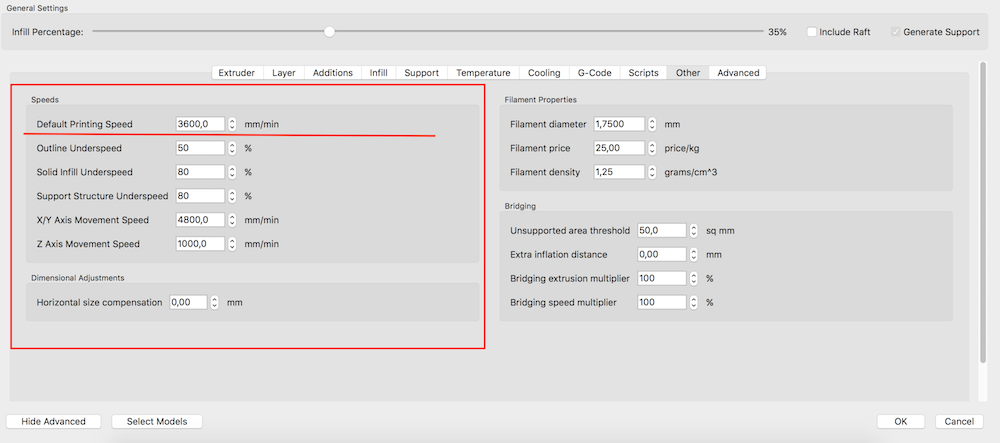Click the Default Printing Speed stepper arrows

pos(232,124)
